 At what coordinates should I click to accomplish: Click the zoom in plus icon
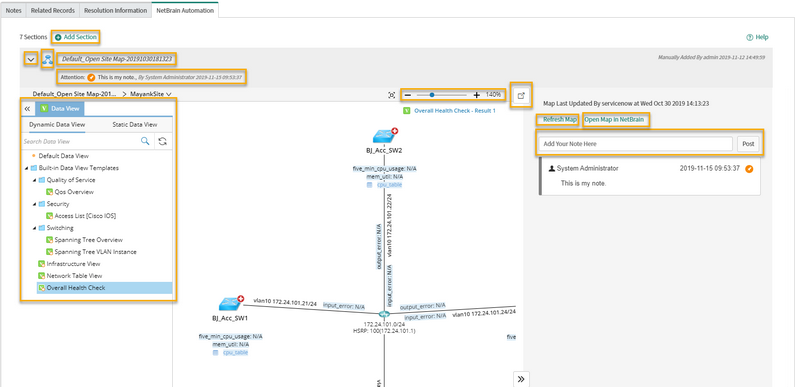pos(476,95)
